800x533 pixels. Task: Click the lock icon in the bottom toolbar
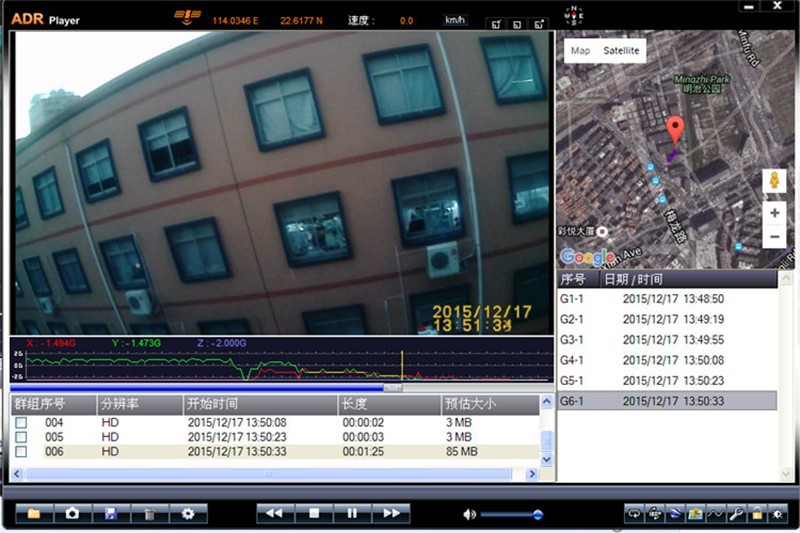(x=757, y=514)
